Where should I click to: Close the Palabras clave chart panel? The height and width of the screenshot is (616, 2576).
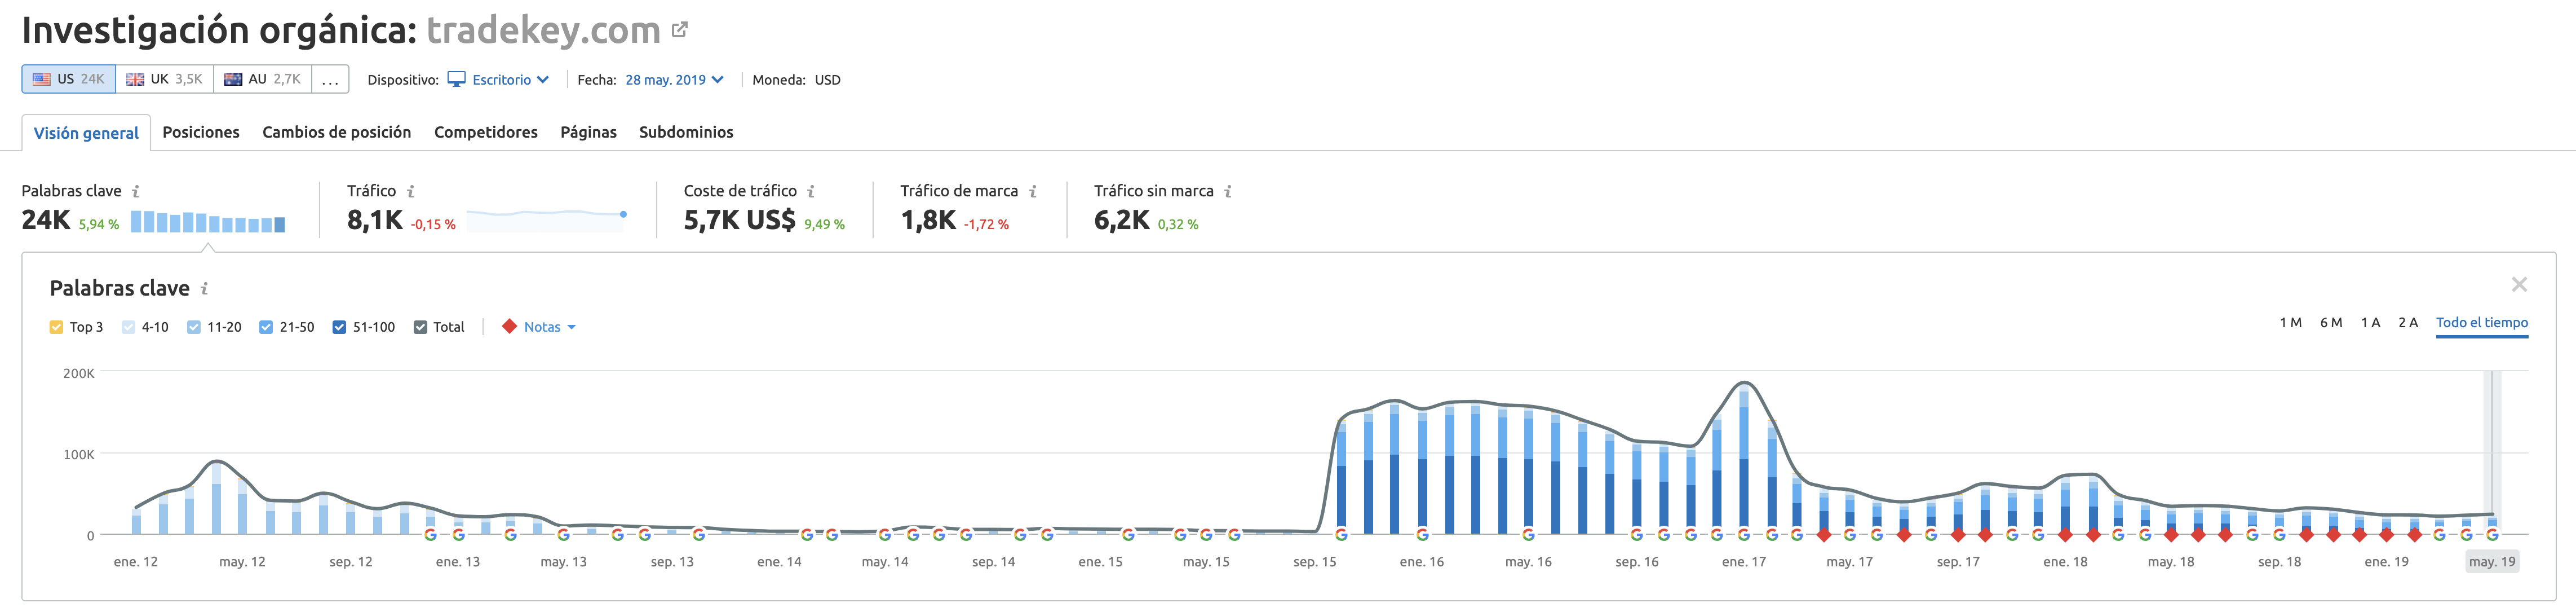2519,285
